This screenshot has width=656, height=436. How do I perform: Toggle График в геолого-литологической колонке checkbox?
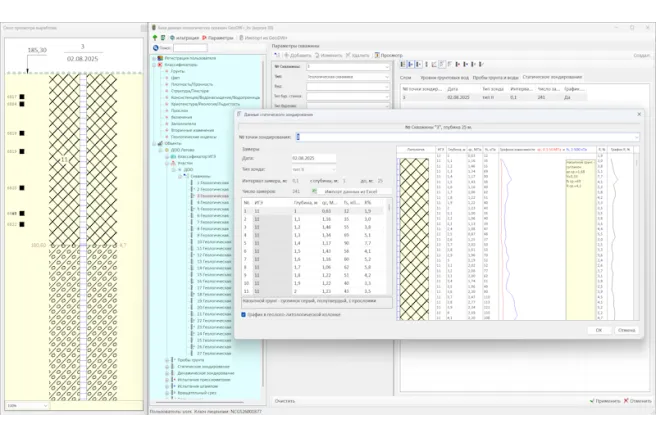[x=243, y=314]
